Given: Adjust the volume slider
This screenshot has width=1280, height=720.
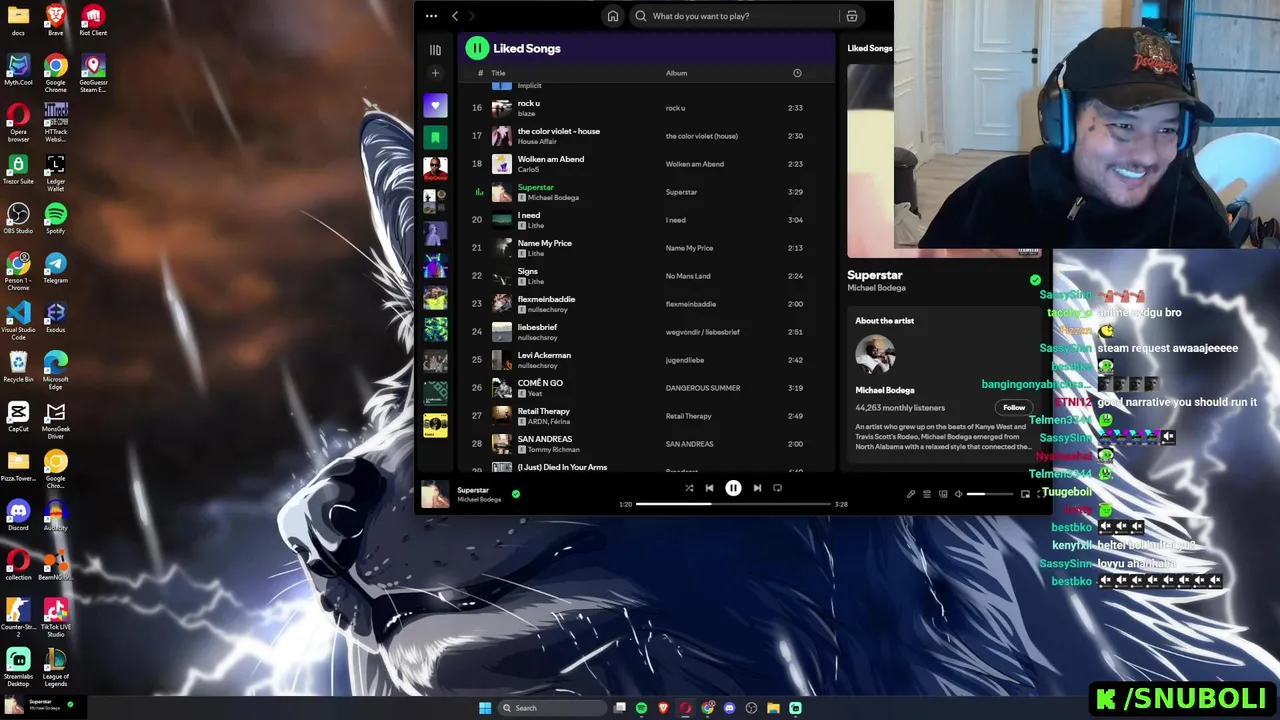Looking at the screenshot, I should (990, 494).
